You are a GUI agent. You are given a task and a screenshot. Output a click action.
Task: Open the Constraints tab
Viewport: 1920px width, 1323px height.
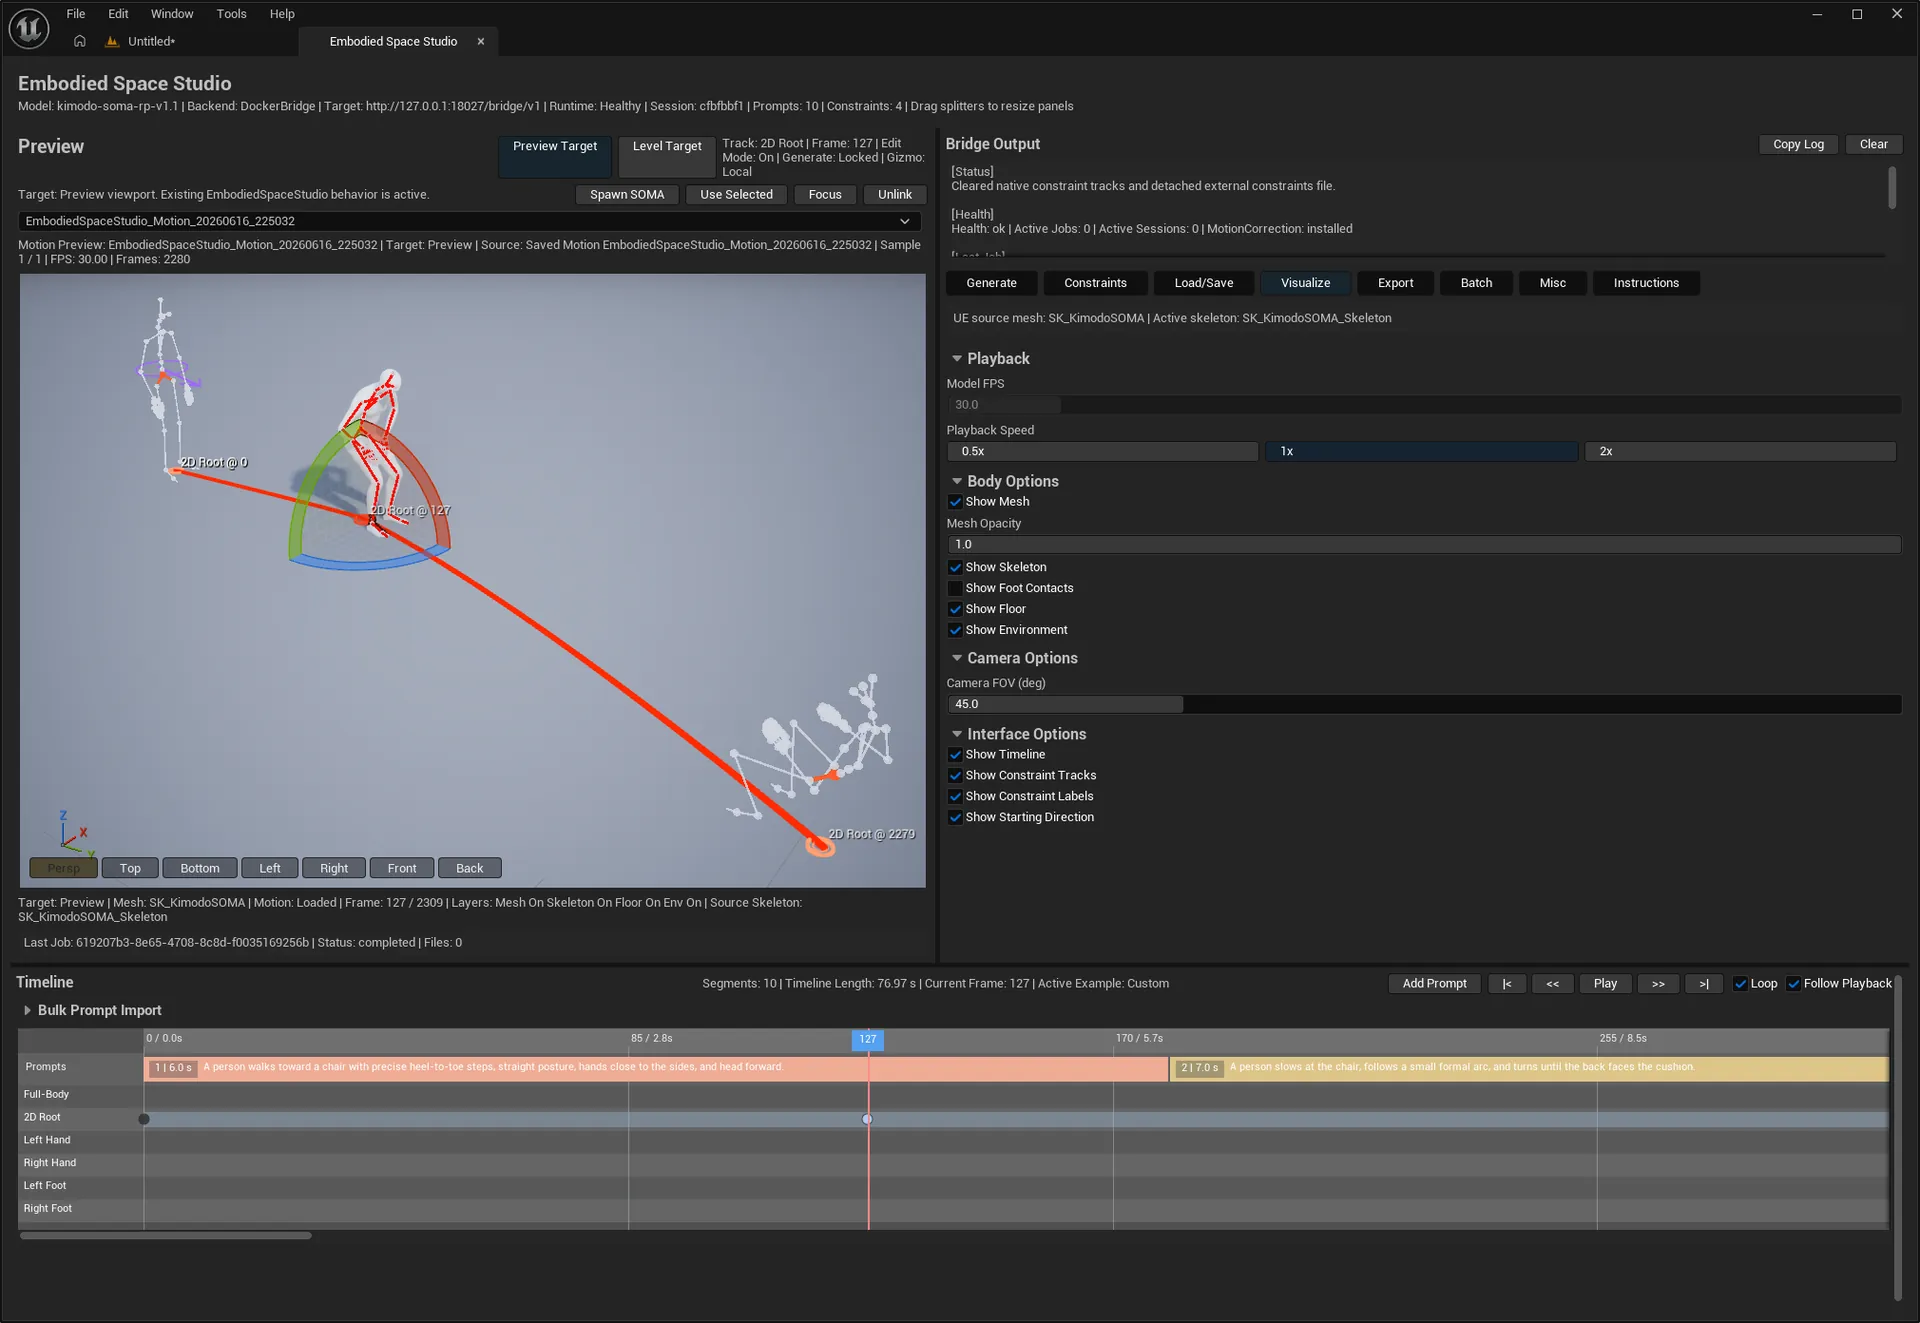coord(1095,283)
